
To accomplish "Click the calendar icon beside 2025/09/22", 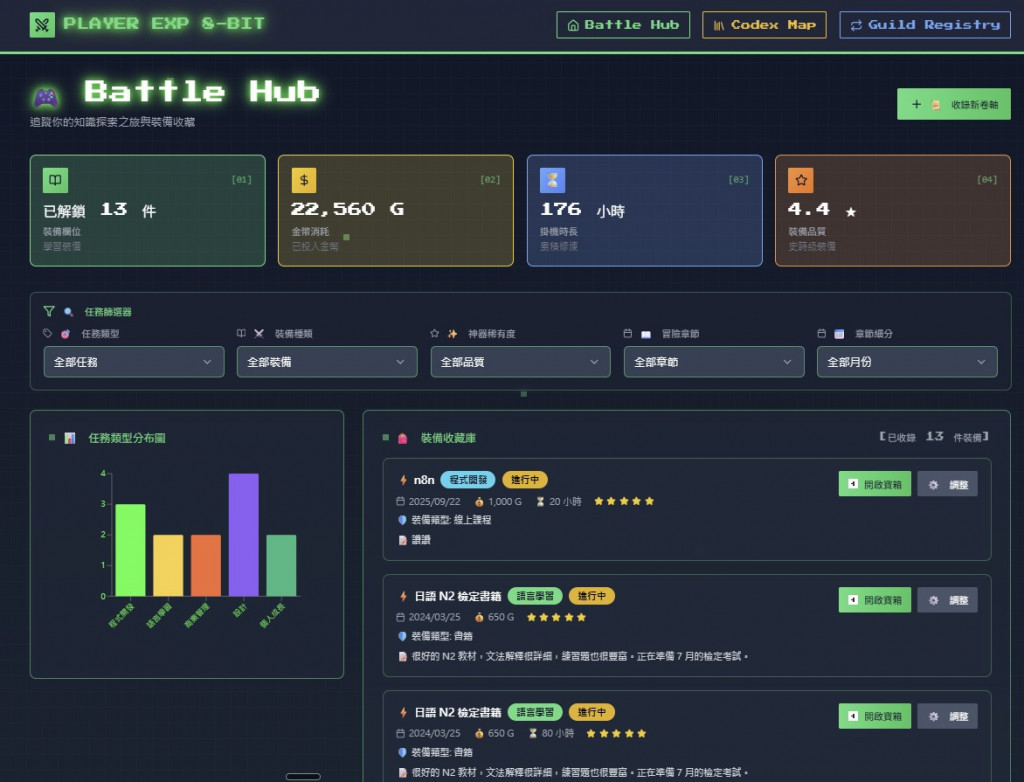I will (400, 501).
